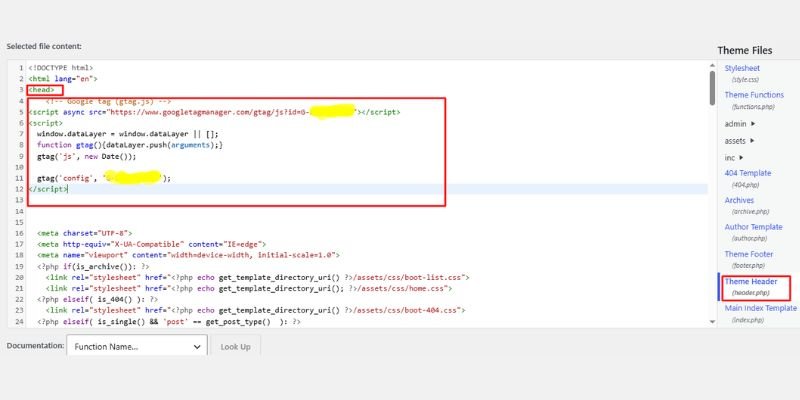Click the Selected file content label

(x=44, y=46)
